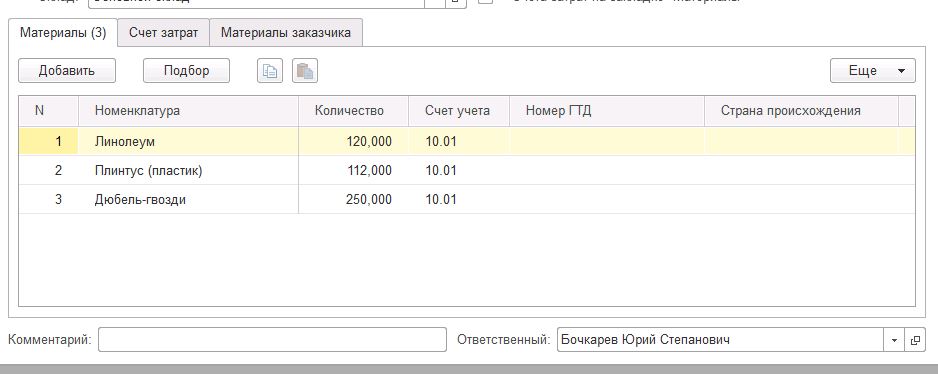This screenshot has height=374, width=938.
Task: Click the Номенклатура column header
Action: pos(188,111)
